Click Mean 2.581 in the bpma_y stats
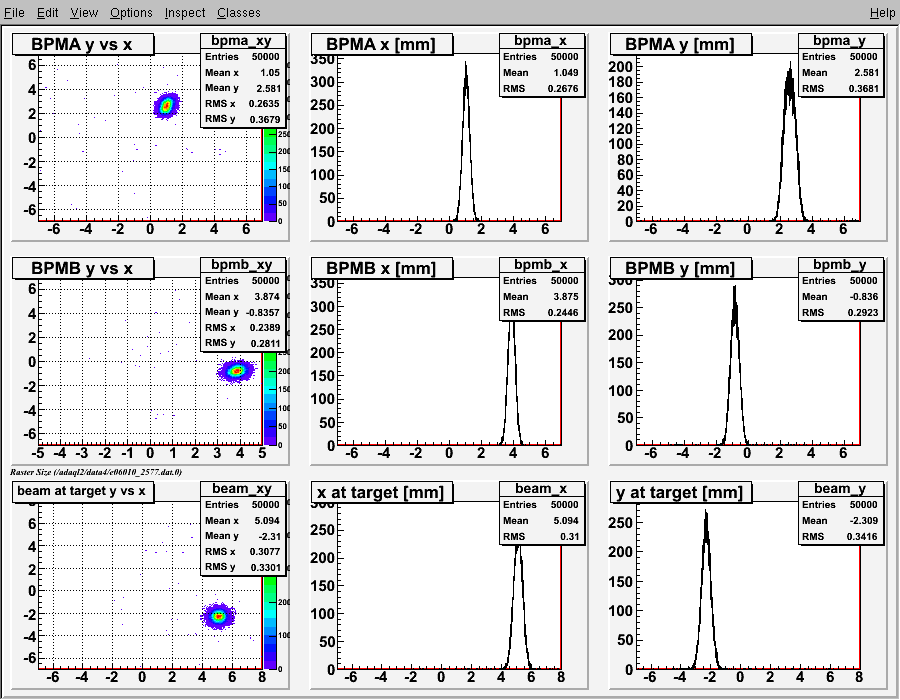Image resolution: width=900 pixels, height=700 pixels. pyautogui.click(x=840, y=73)
